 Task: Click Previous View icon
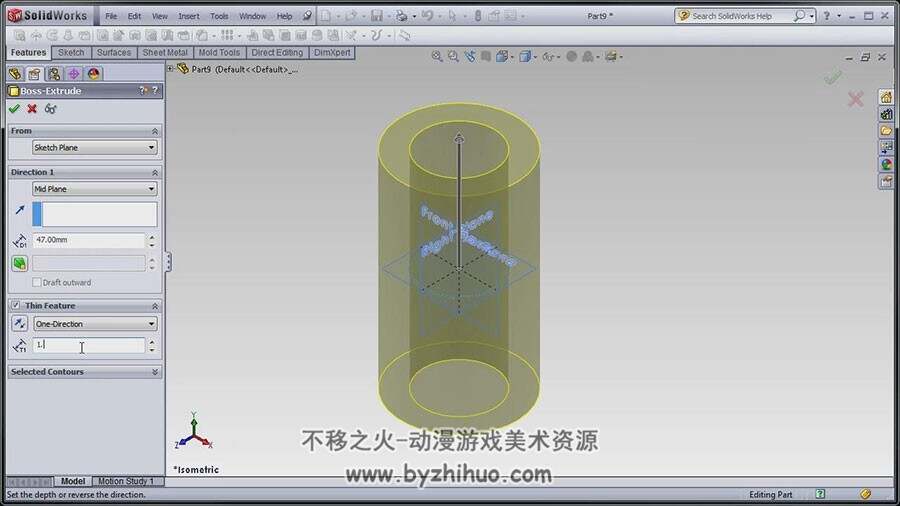pos(470,56)
